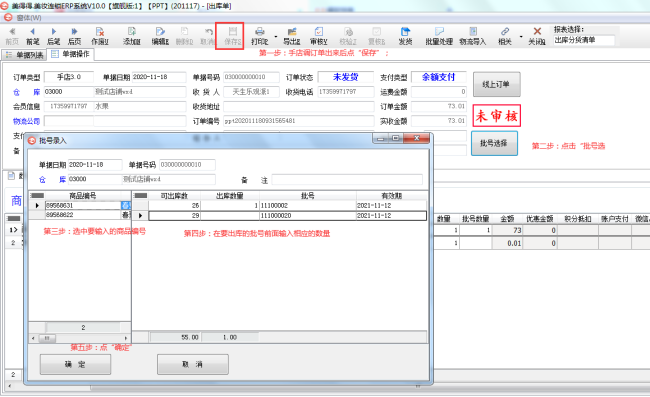650x397 pixels.
Task: Open the next record with 后笔
Action: pos(53,36)
